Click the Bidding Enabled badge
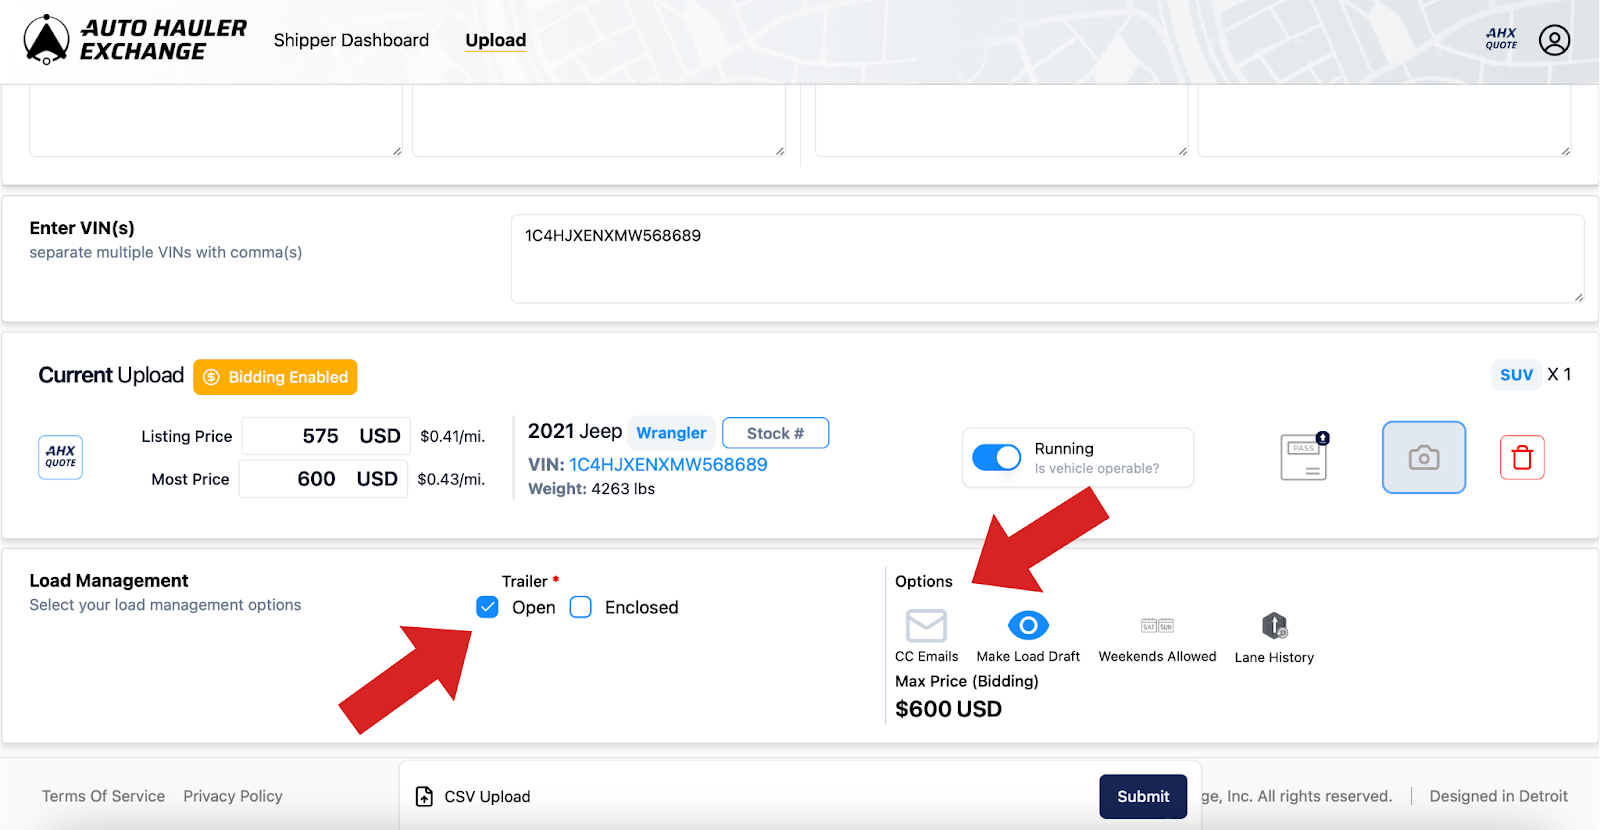This screenshot has height=830, width=1600. [275, 377]
